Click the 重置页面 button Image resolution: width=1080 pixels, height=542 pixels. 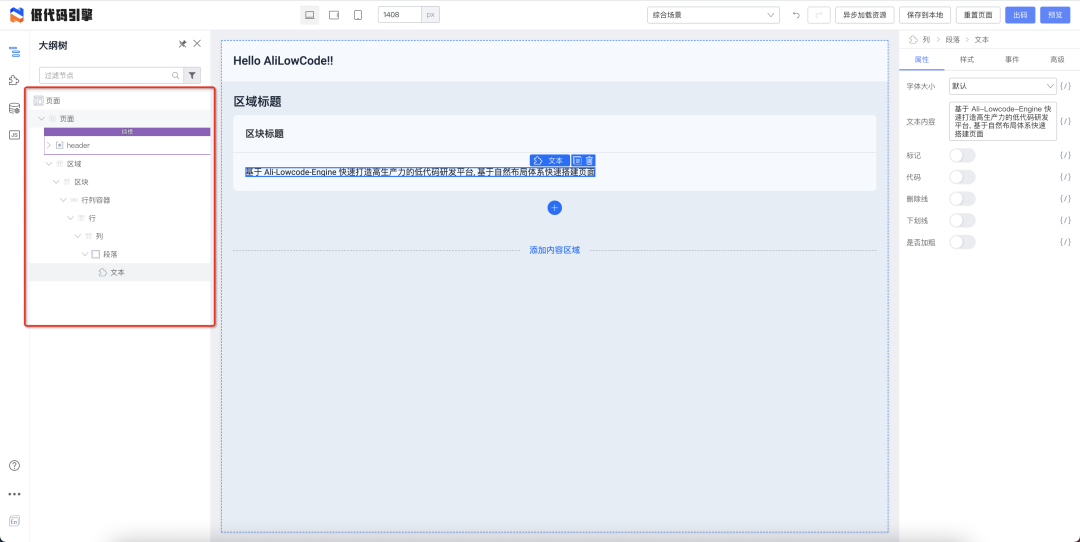pyautogui.click(x=978, y=15)
